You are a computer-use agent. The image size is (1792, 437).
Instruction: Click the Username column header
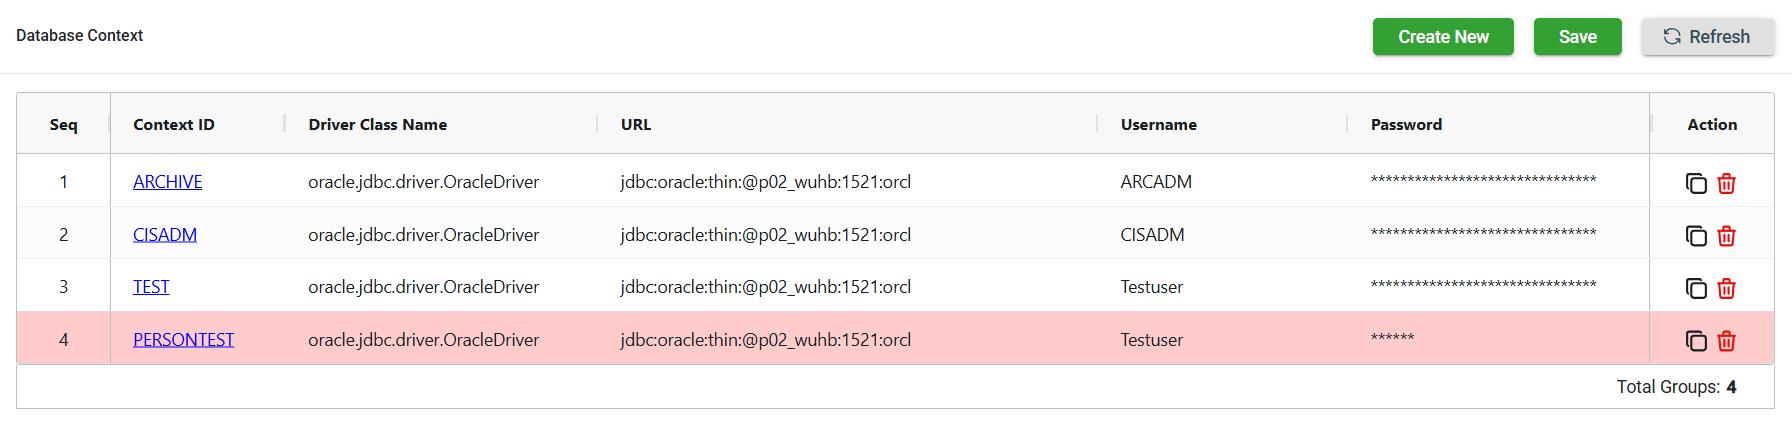point(1159,125)
